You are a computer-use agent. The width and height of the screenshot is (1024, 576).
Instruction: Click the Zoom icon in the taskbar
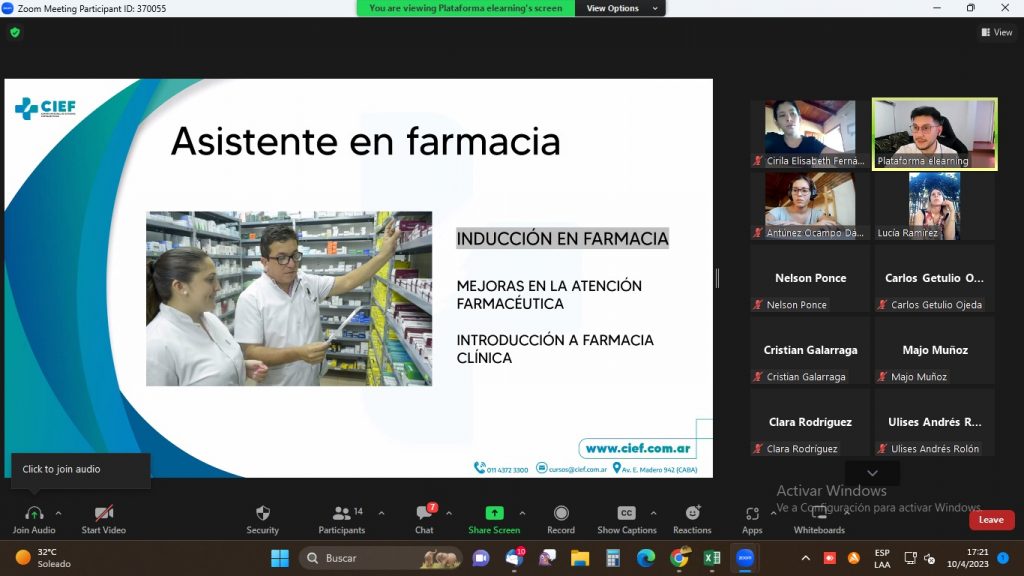click(x=745, y=558)
